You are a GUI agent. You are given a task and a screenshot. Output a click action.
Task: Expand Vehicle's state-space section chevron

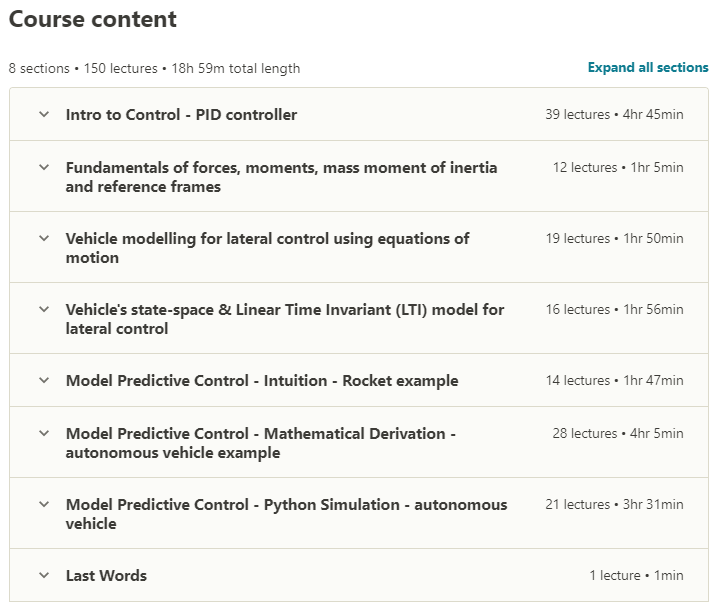pos(44,309)
